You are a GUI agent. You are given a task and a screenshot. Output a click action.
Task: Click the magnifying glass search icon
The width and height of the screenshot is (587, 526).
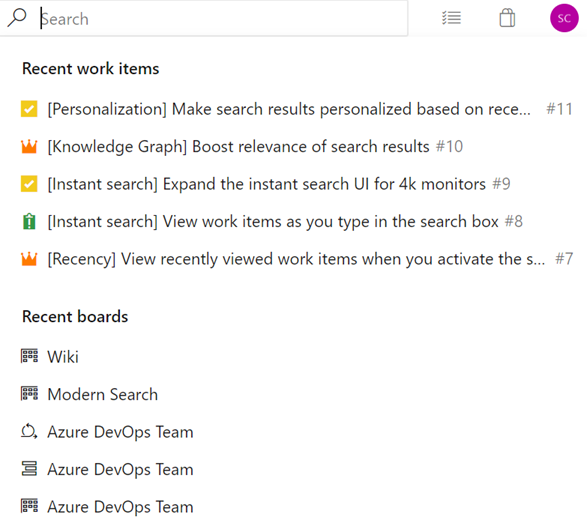(17, 18)
